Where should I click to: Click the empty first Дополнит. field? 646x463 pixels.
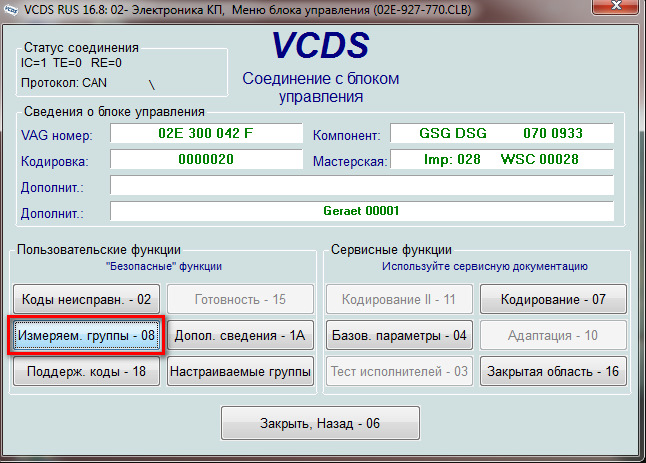coord(362,185)
